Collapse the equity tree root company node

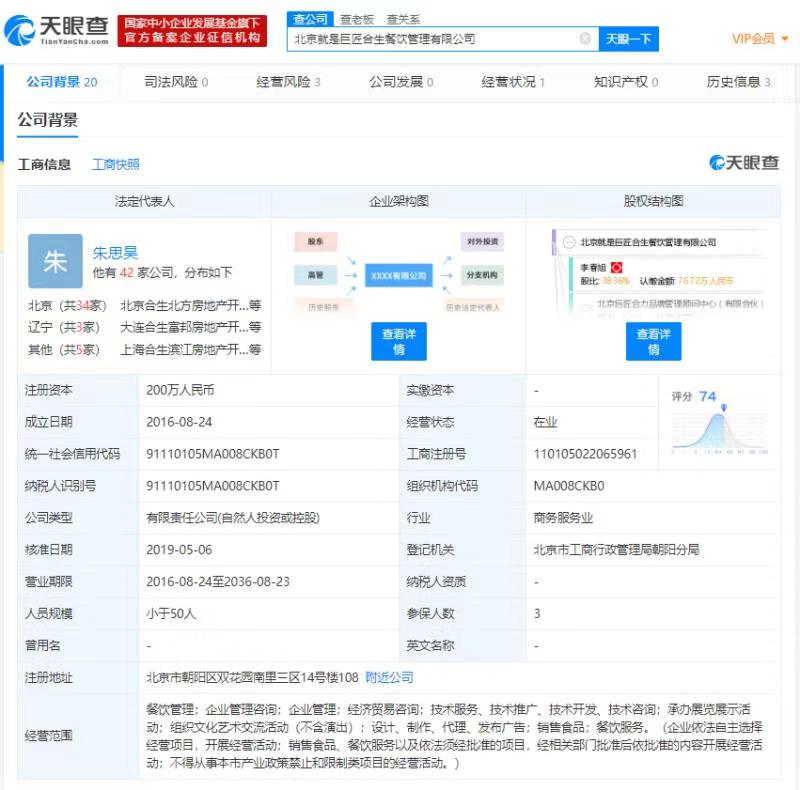click(x=569, y=242)
